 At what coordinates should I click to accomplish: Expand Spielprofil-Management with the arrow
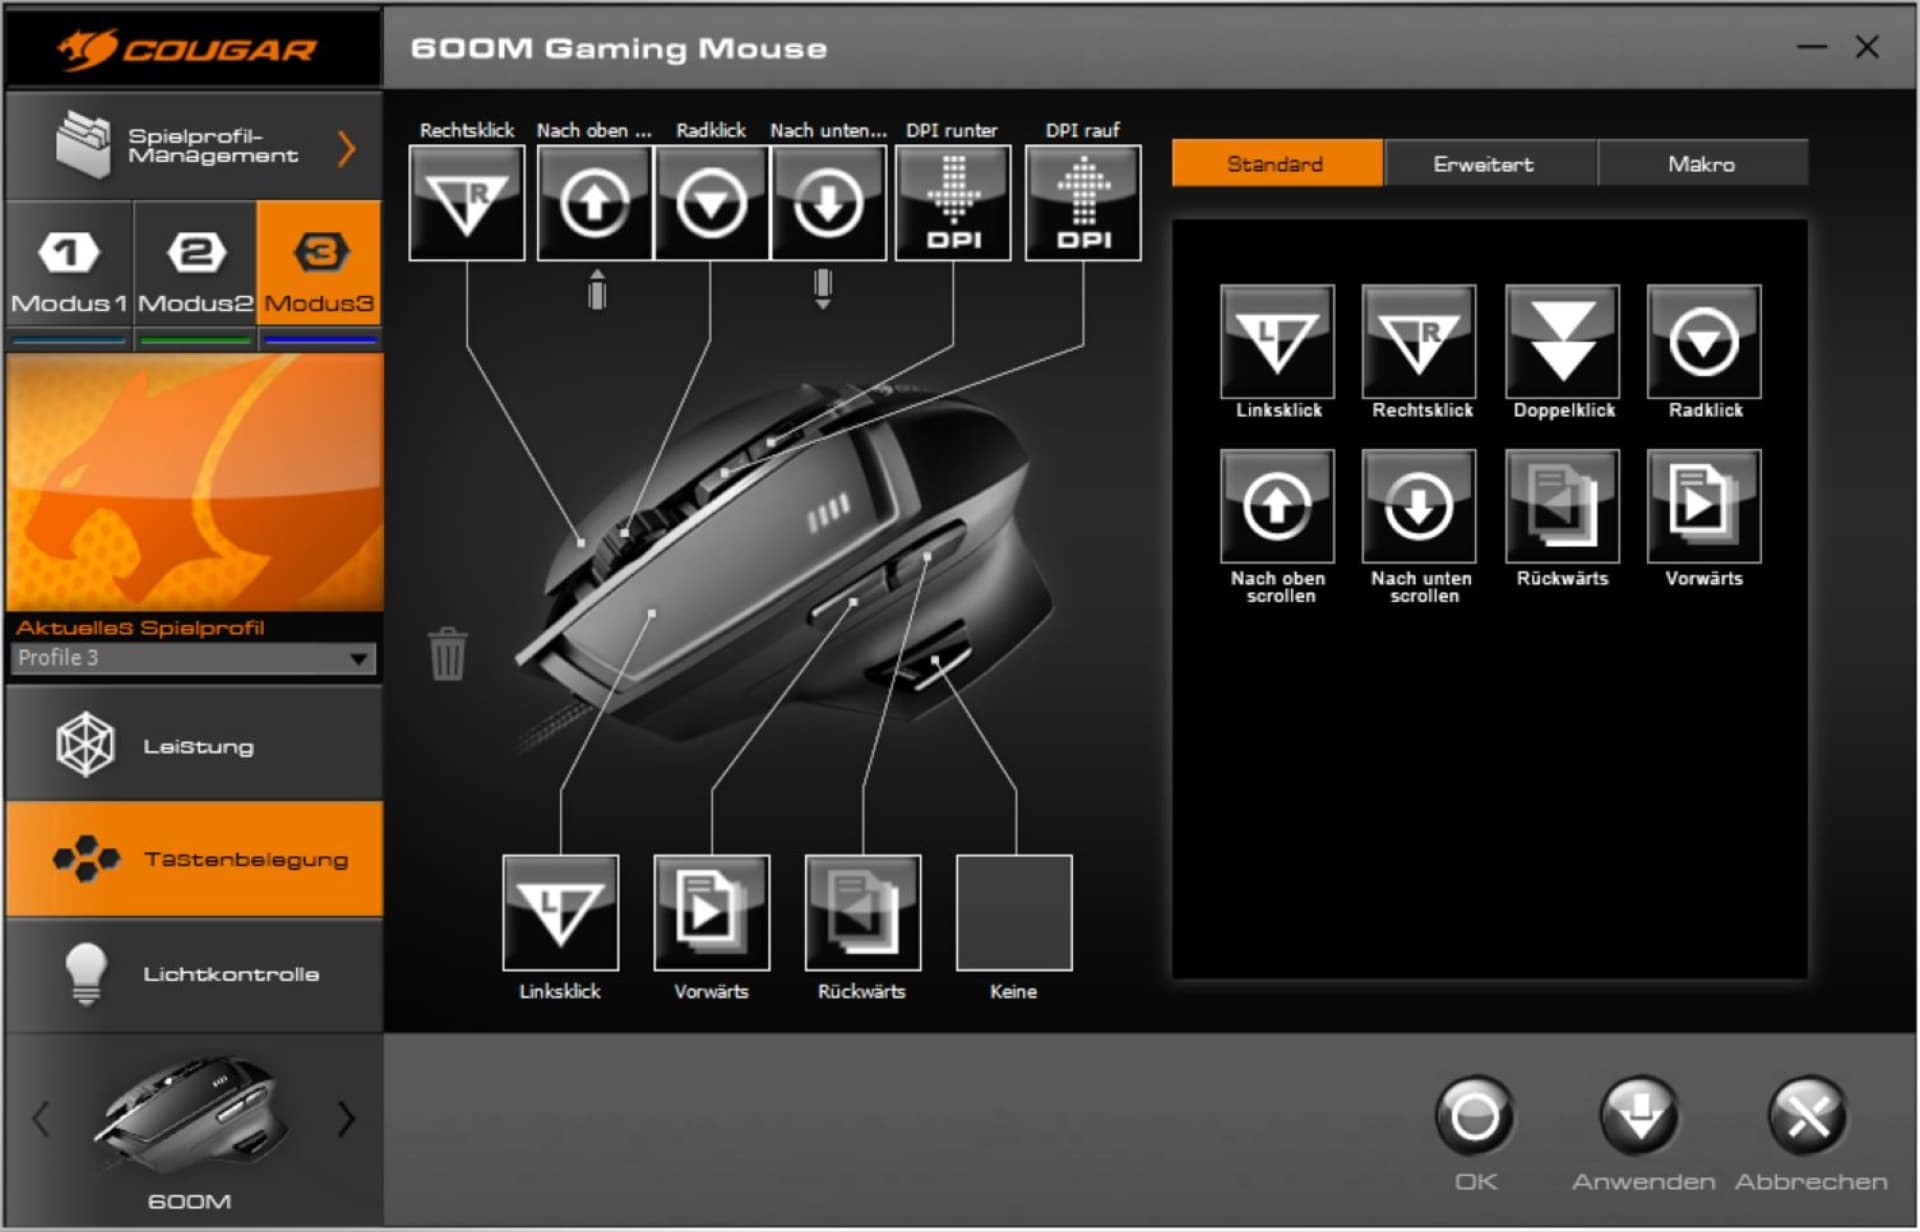pos(347,148)
